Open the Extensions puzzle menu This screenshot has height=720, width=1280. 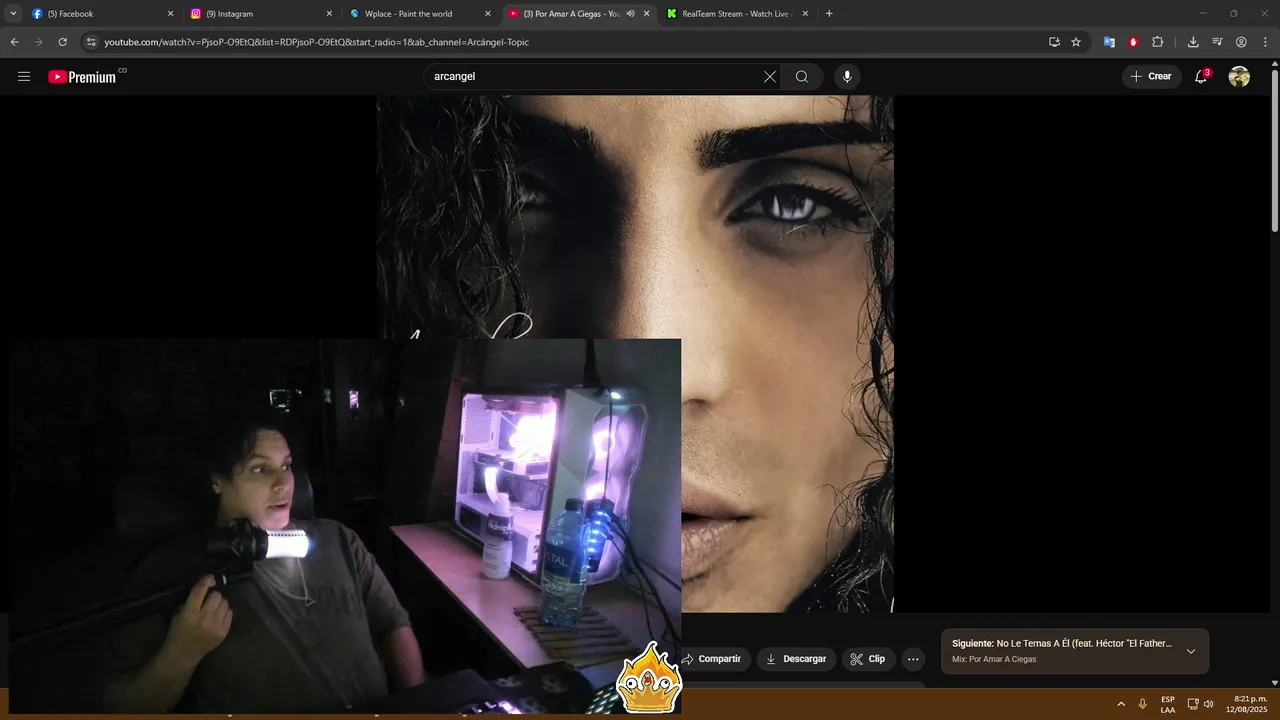(x=1158, y=42)
